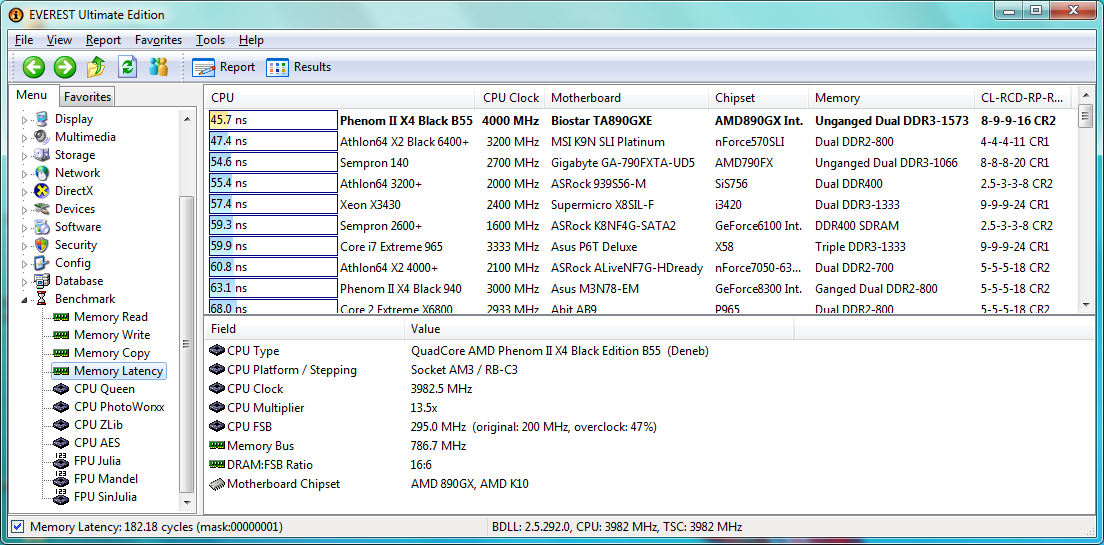
Task: Click the CPU Queen chip icon
Action: point(61,389)
